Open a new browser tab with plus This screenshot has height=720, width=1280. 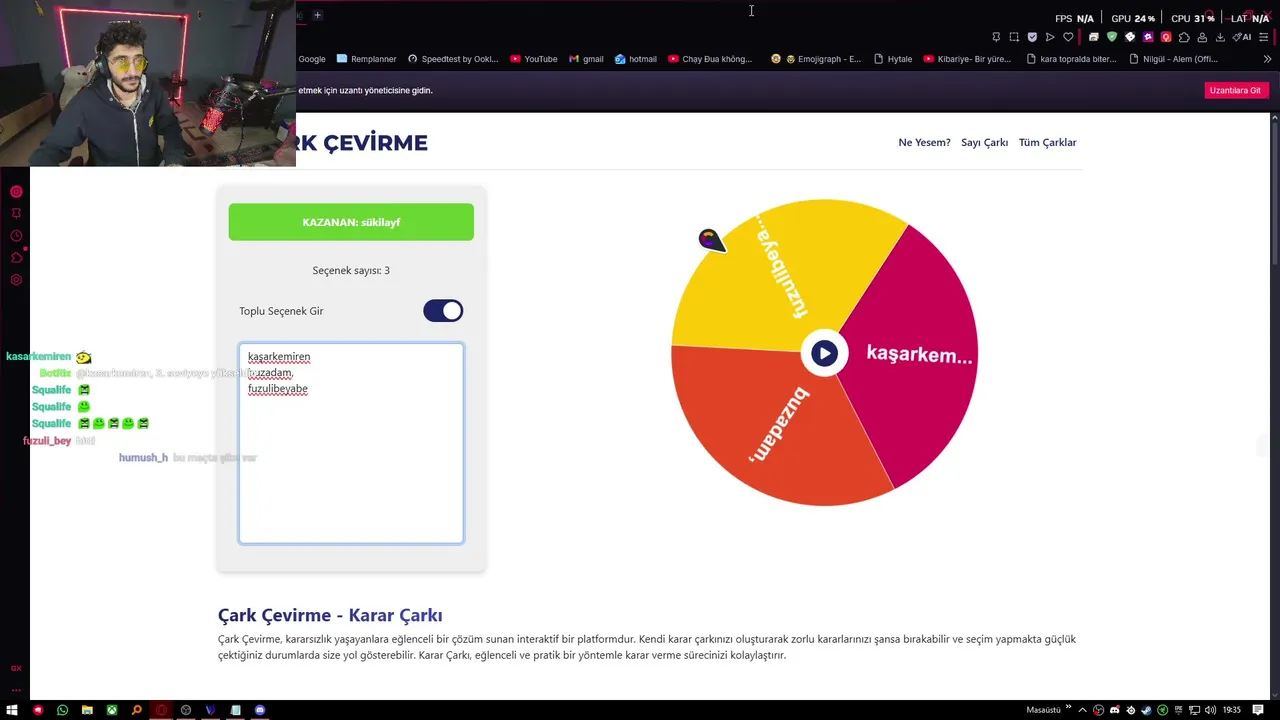[317, 15]
